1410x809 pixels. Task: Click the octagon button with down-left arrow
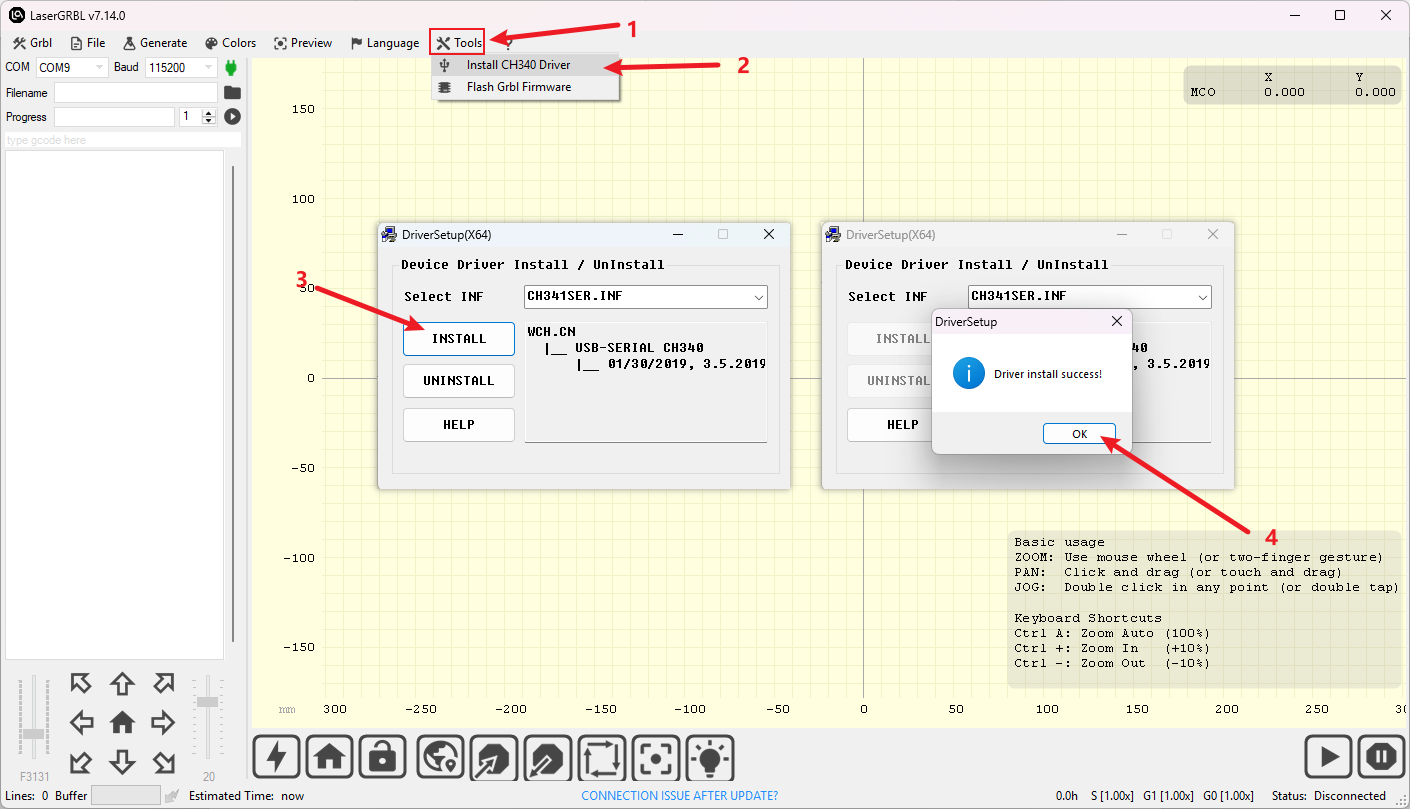click(547, 757)
